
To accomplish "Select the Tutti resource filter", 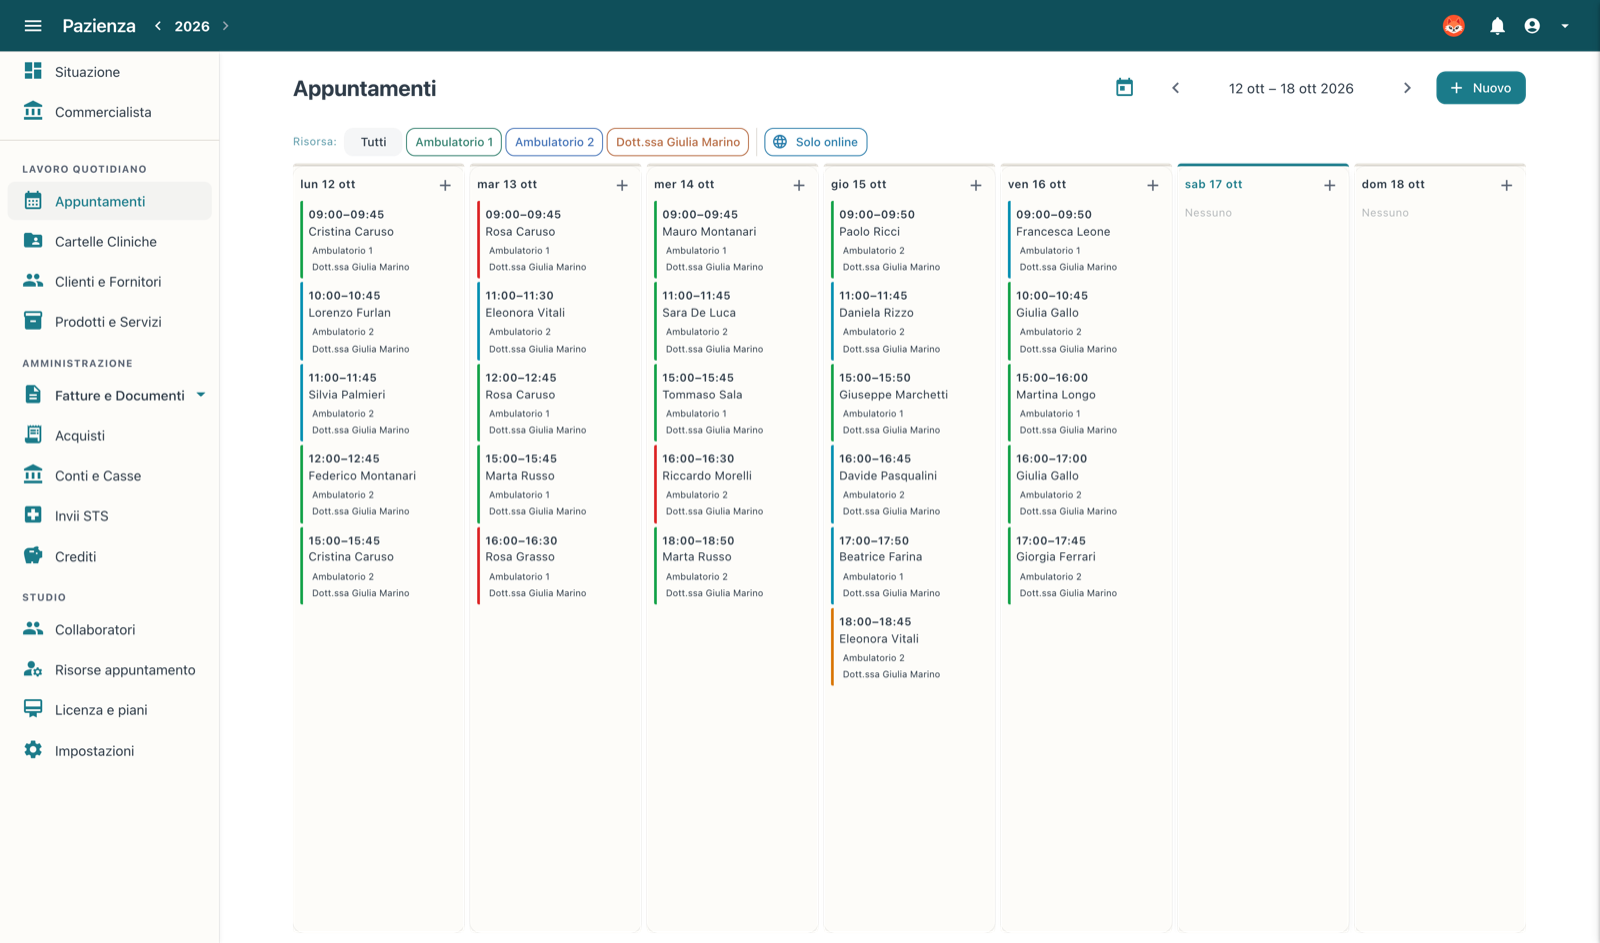I will point(373,142).
